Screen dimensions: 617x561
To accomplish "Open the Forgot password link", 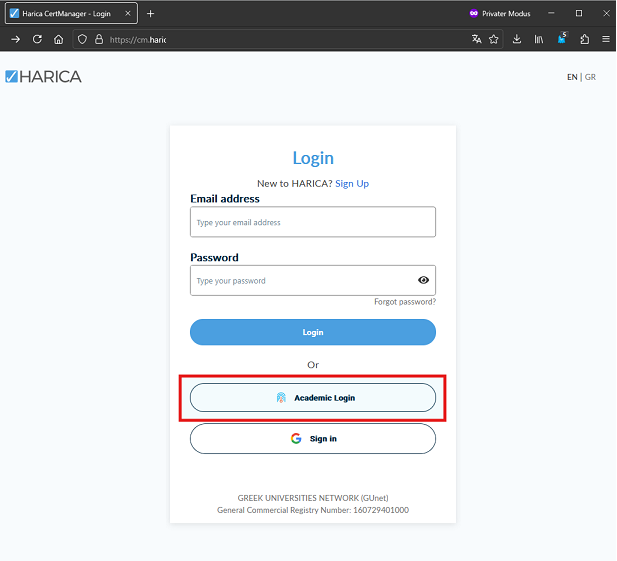I will click(405, 302).
